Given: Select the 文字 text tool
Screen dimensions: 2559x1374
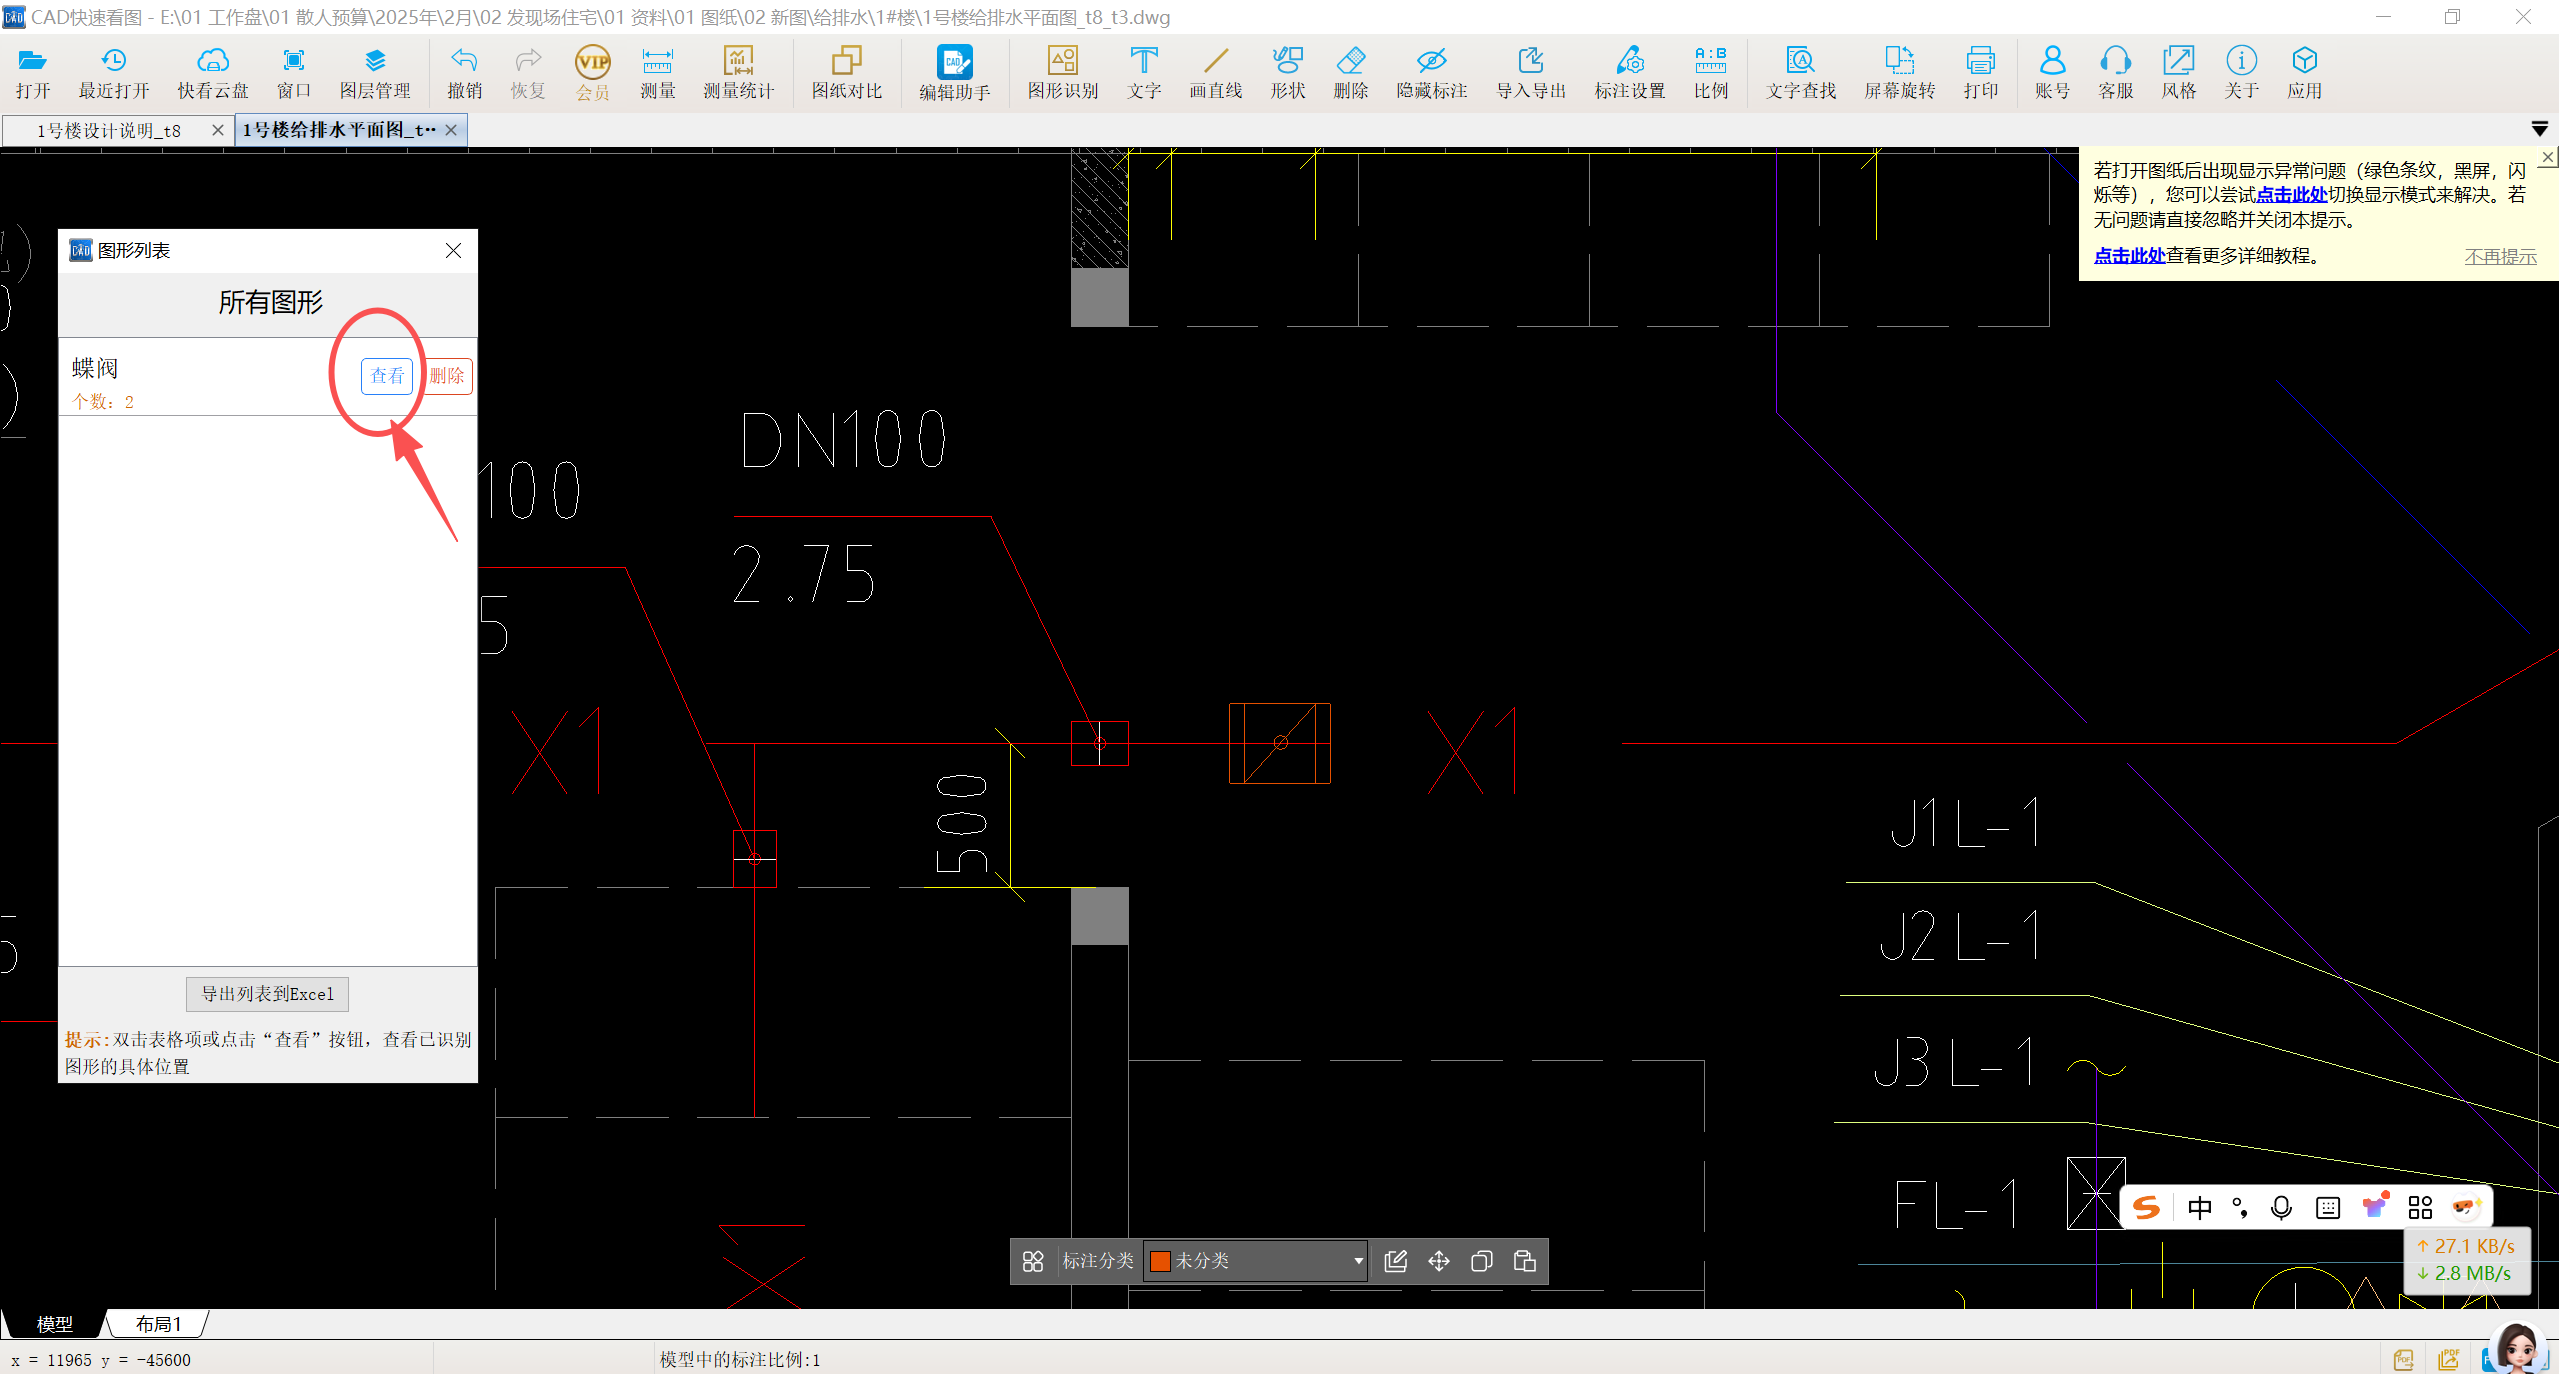Looking at the screenshot, I should [1144, 73].
